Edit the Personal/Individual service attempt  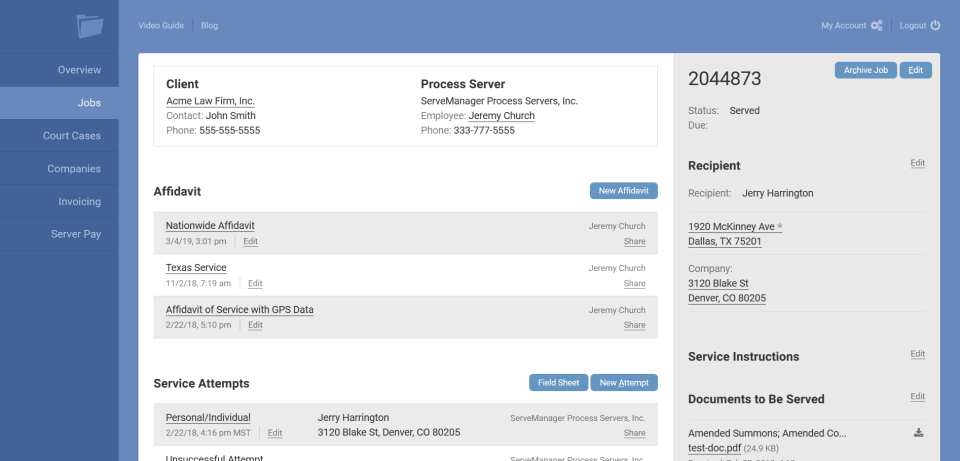pos(275,433)
